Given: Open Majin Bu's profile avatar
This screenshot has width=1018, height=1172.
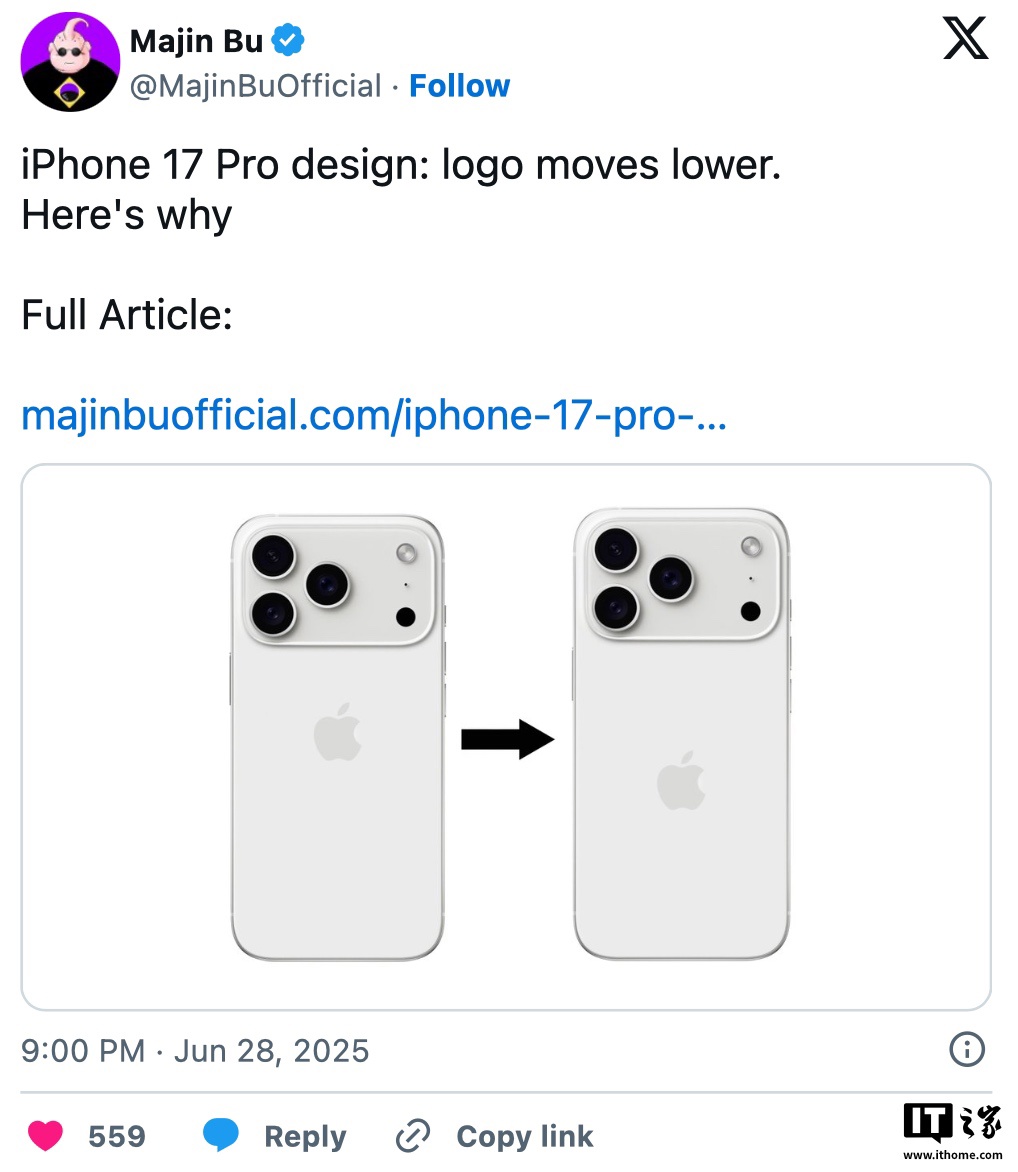Looking at the screenshot, I should (x=70, y=64).
